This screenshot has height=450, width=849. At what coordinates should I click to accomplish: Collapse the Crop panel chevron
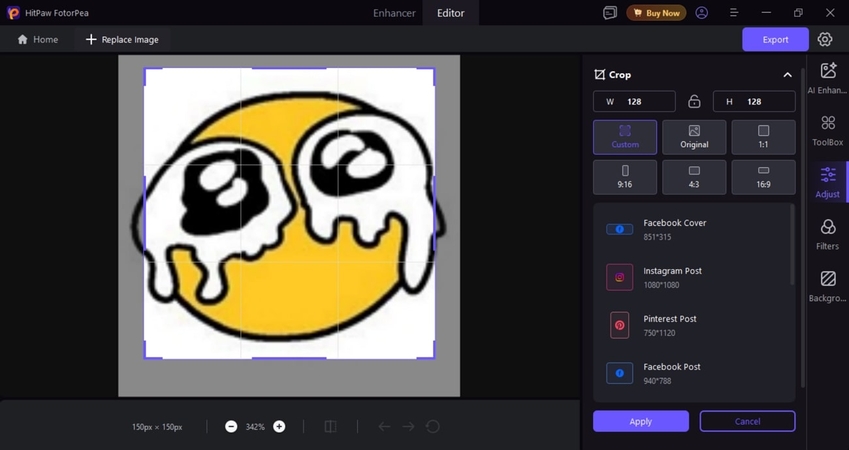pyautogui.click(x=787, y=75)
